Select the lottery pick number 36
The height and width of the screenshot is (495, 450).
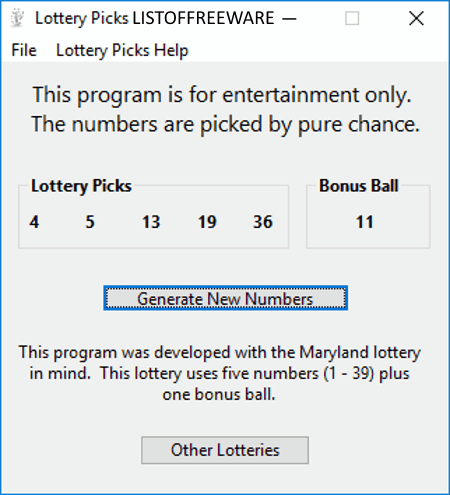[263, 222]
